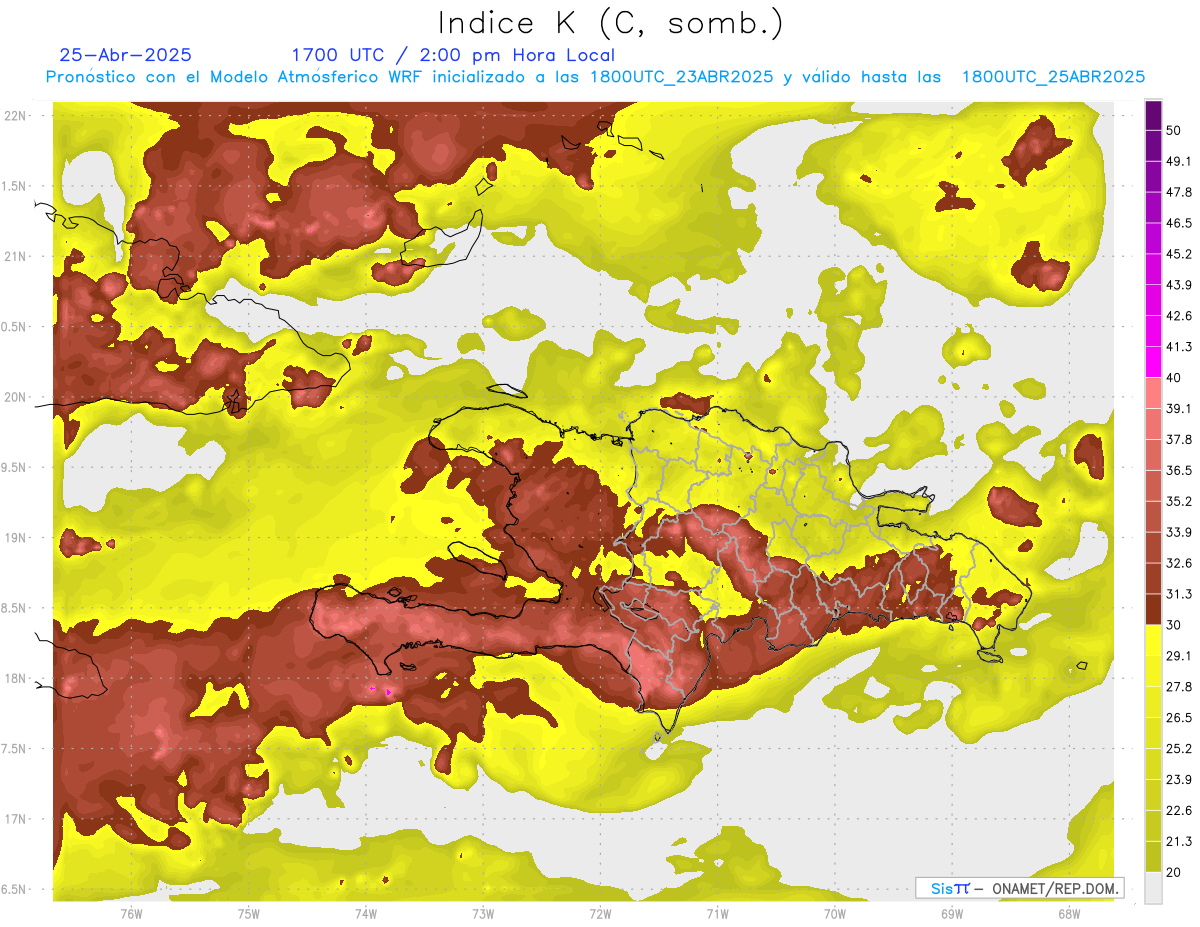Click the 'Indice K (C, somb.)' map title
The width and height of the screenshot is (1200, 927).
(611, 23)
